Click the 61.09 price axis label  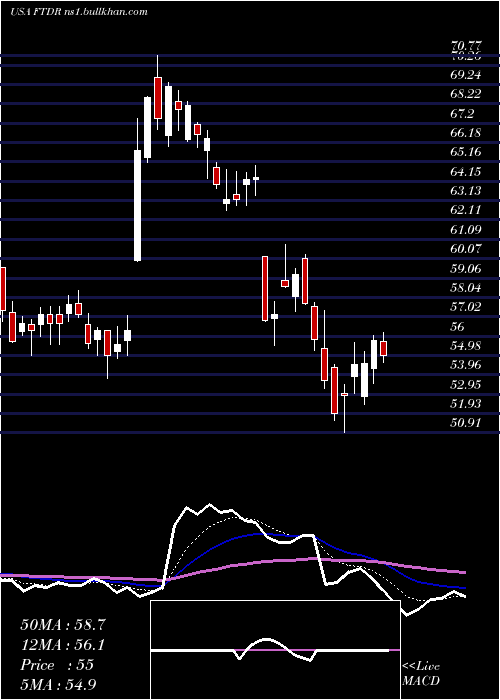point(466,229)
